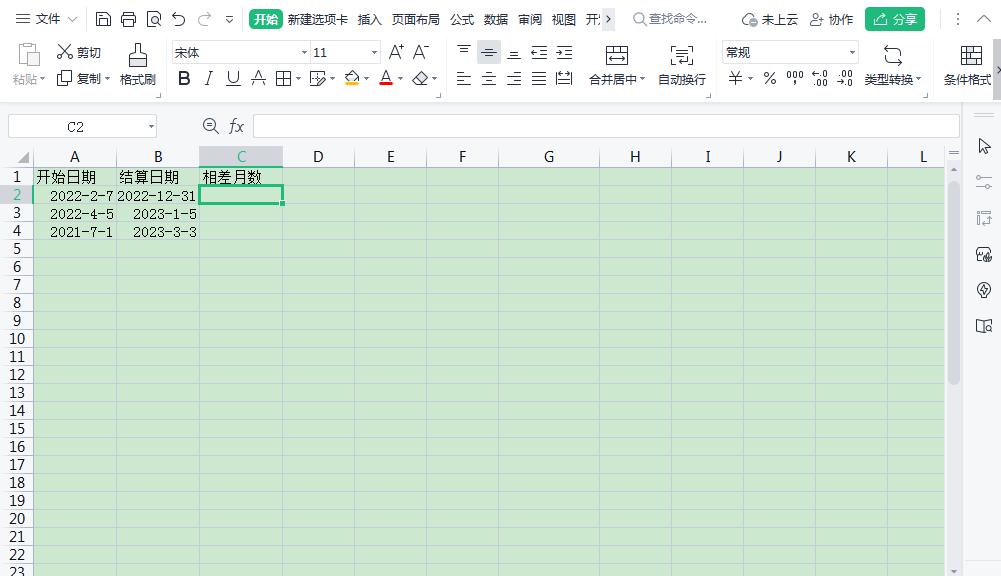Toggle Underline formatting
This screenshot has height=576, width=1001.
[233, 79]
